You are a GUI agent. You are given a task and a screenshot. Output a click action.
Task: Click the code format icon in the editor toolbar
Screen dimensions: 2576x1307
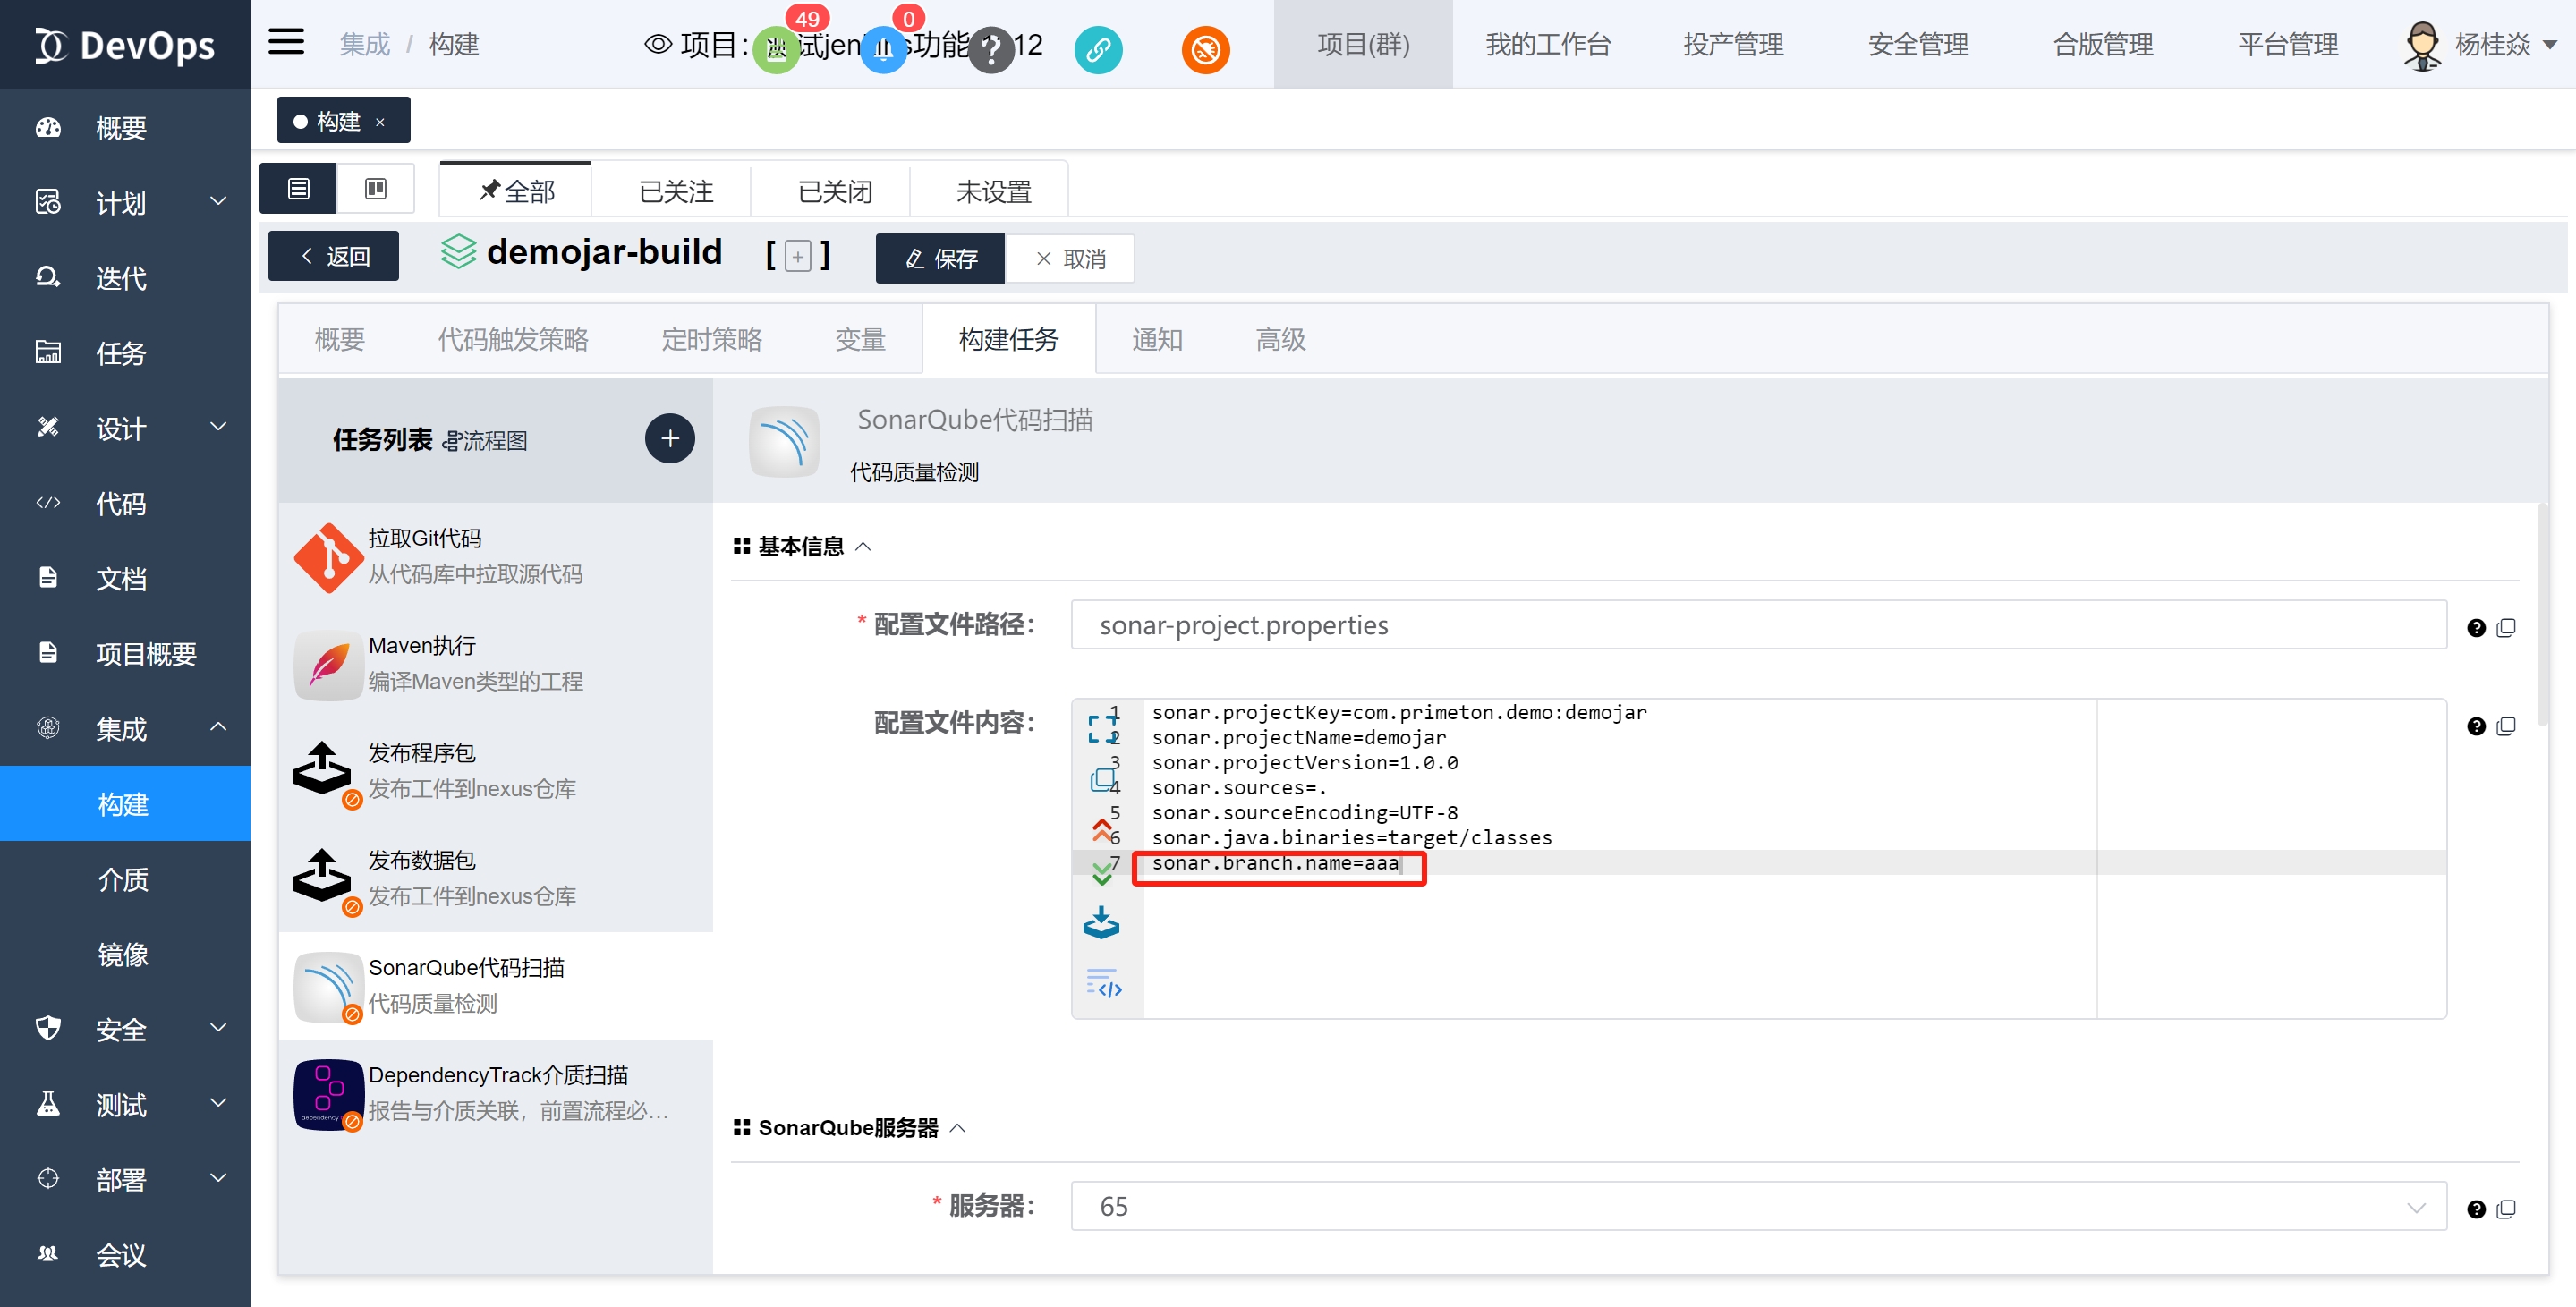1103,983
